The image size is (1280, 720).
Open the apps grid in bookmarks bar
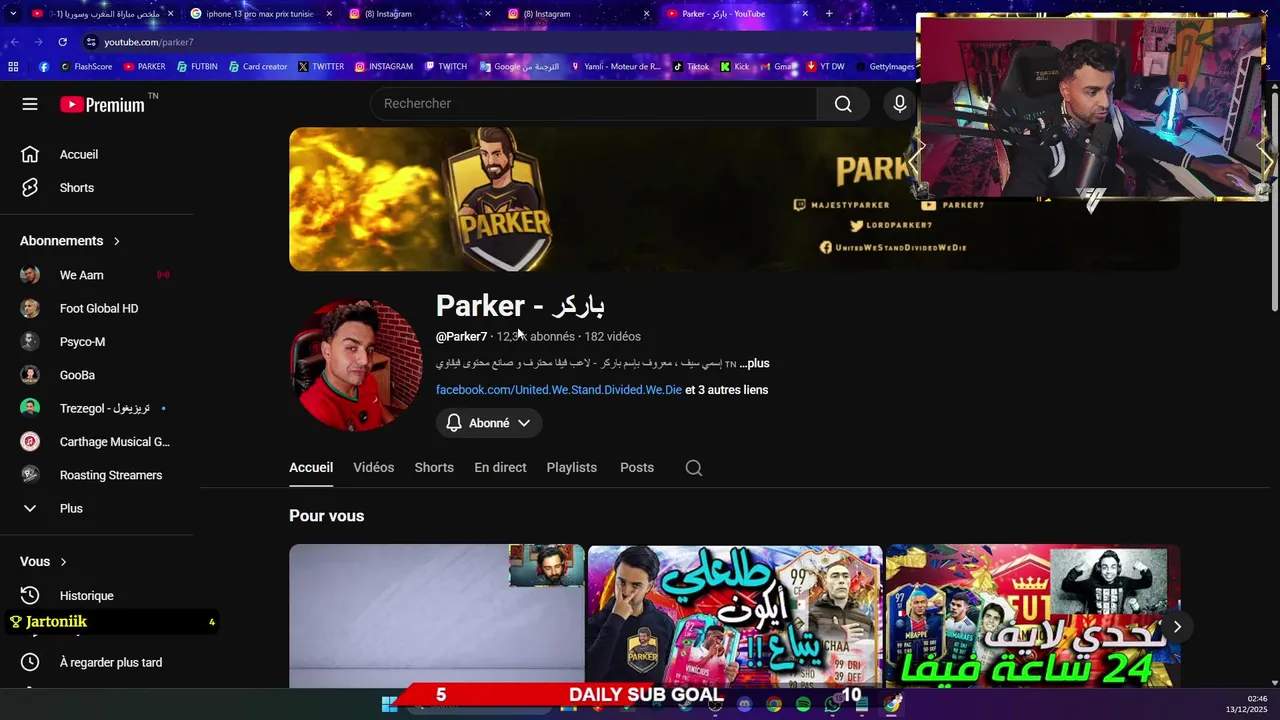[13, 67]
